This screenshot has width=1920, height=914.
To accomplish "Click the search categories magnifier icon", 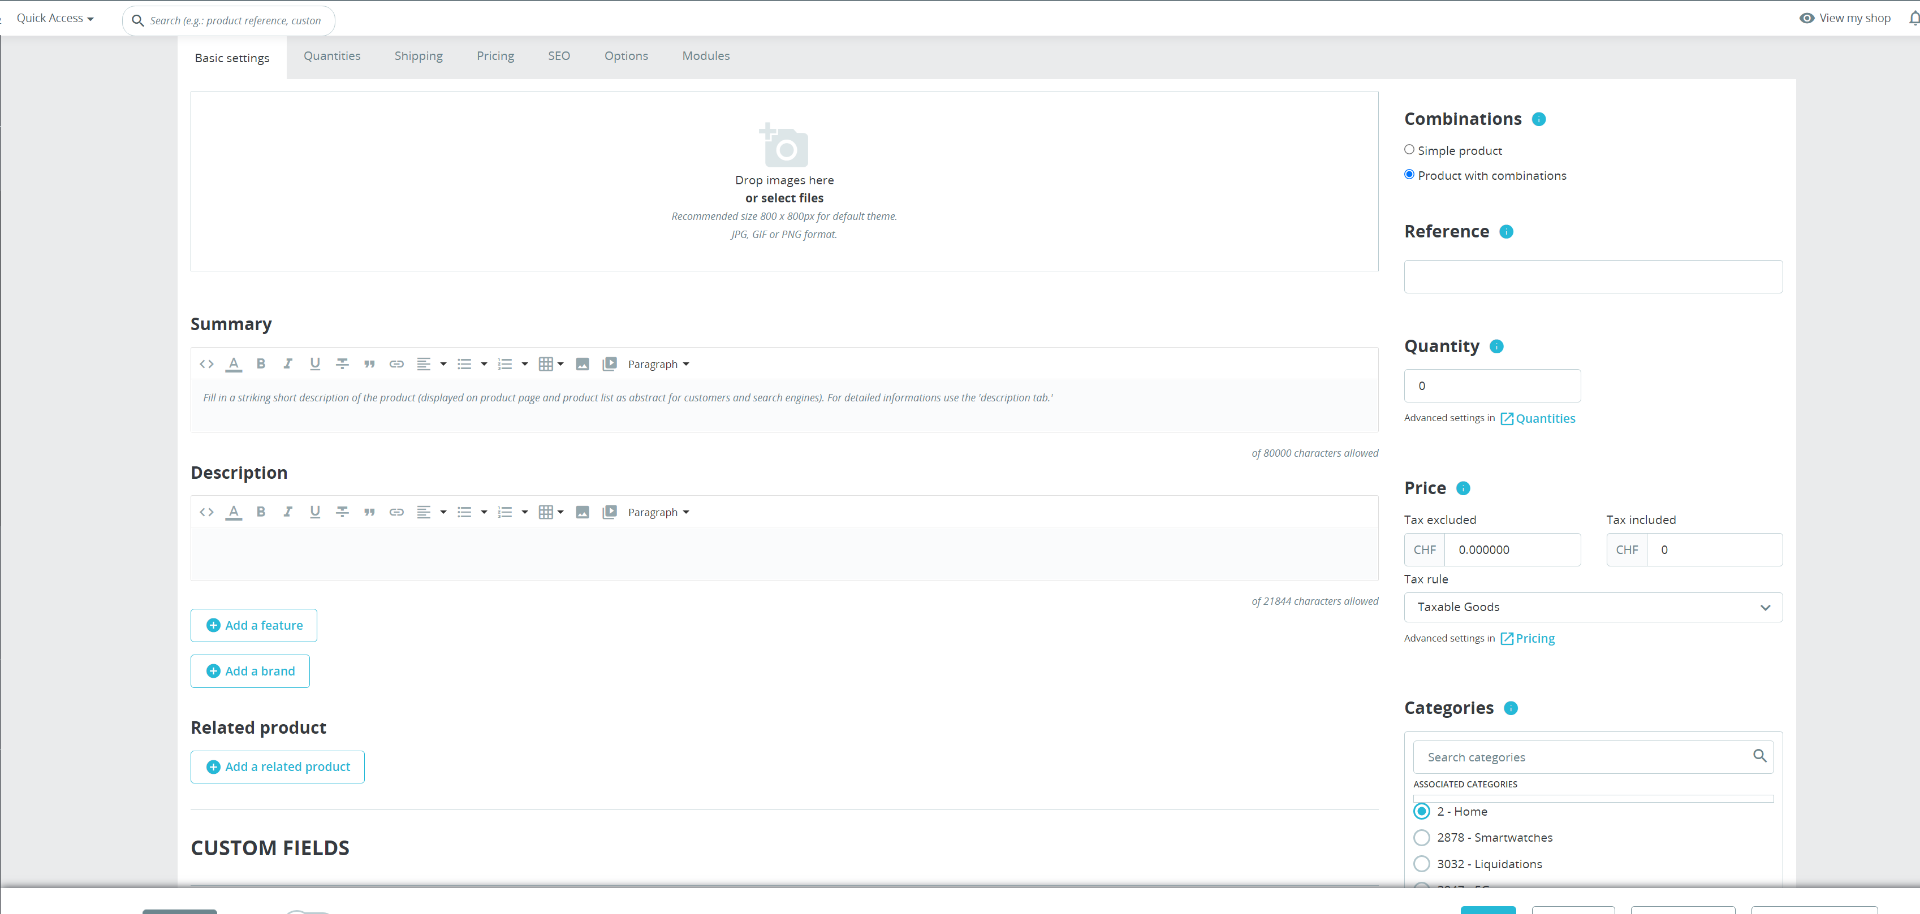I will 1759,756.
